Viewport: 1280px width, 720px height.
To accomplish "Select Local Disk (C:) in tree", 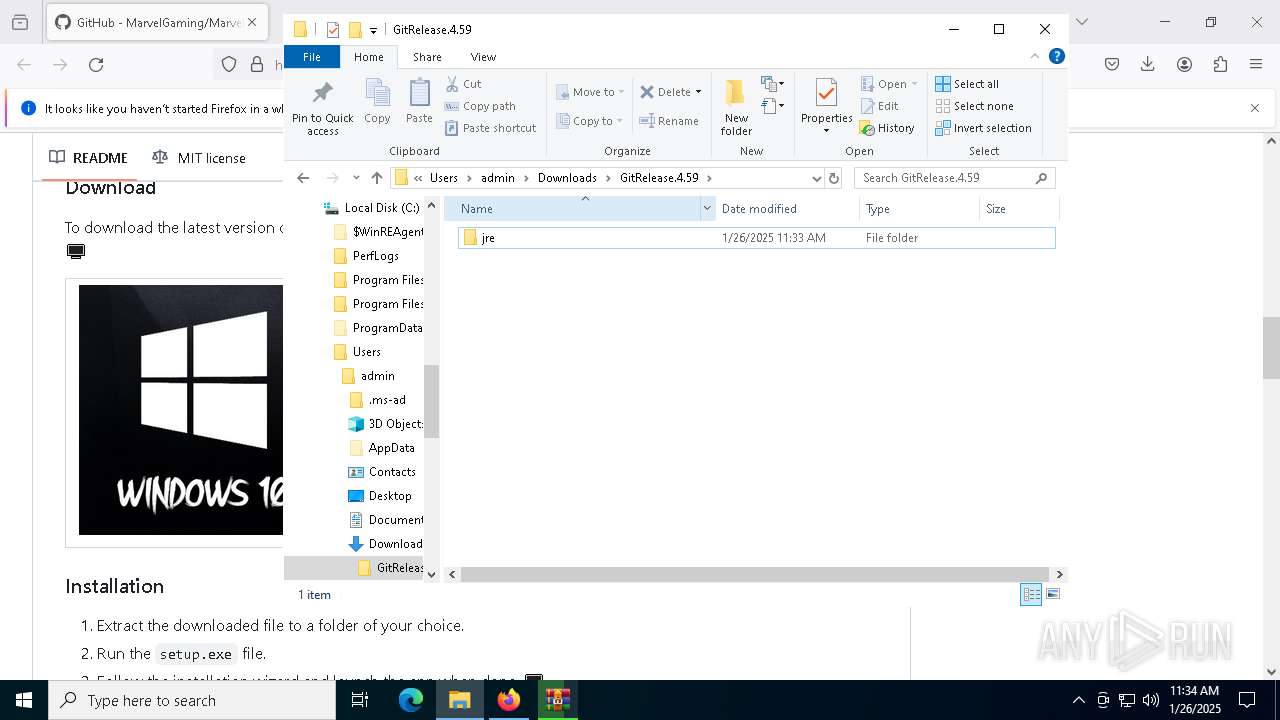I will [372, 208].
